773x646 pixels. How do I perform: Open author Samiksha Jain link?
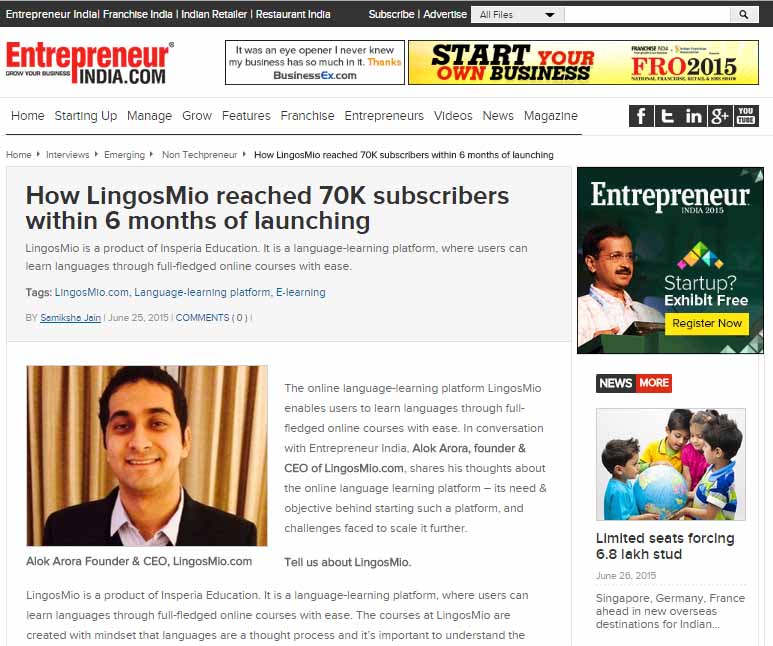70,318
